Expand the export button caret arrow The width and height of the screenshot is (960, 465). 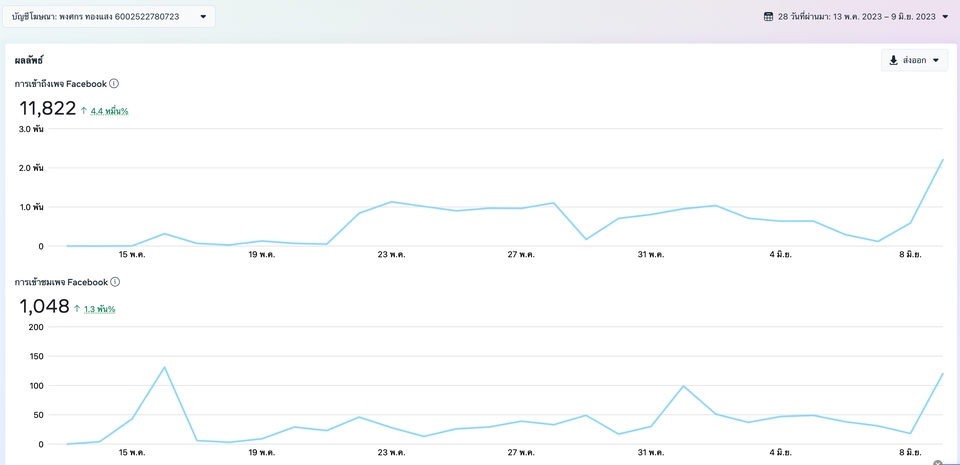936,61
